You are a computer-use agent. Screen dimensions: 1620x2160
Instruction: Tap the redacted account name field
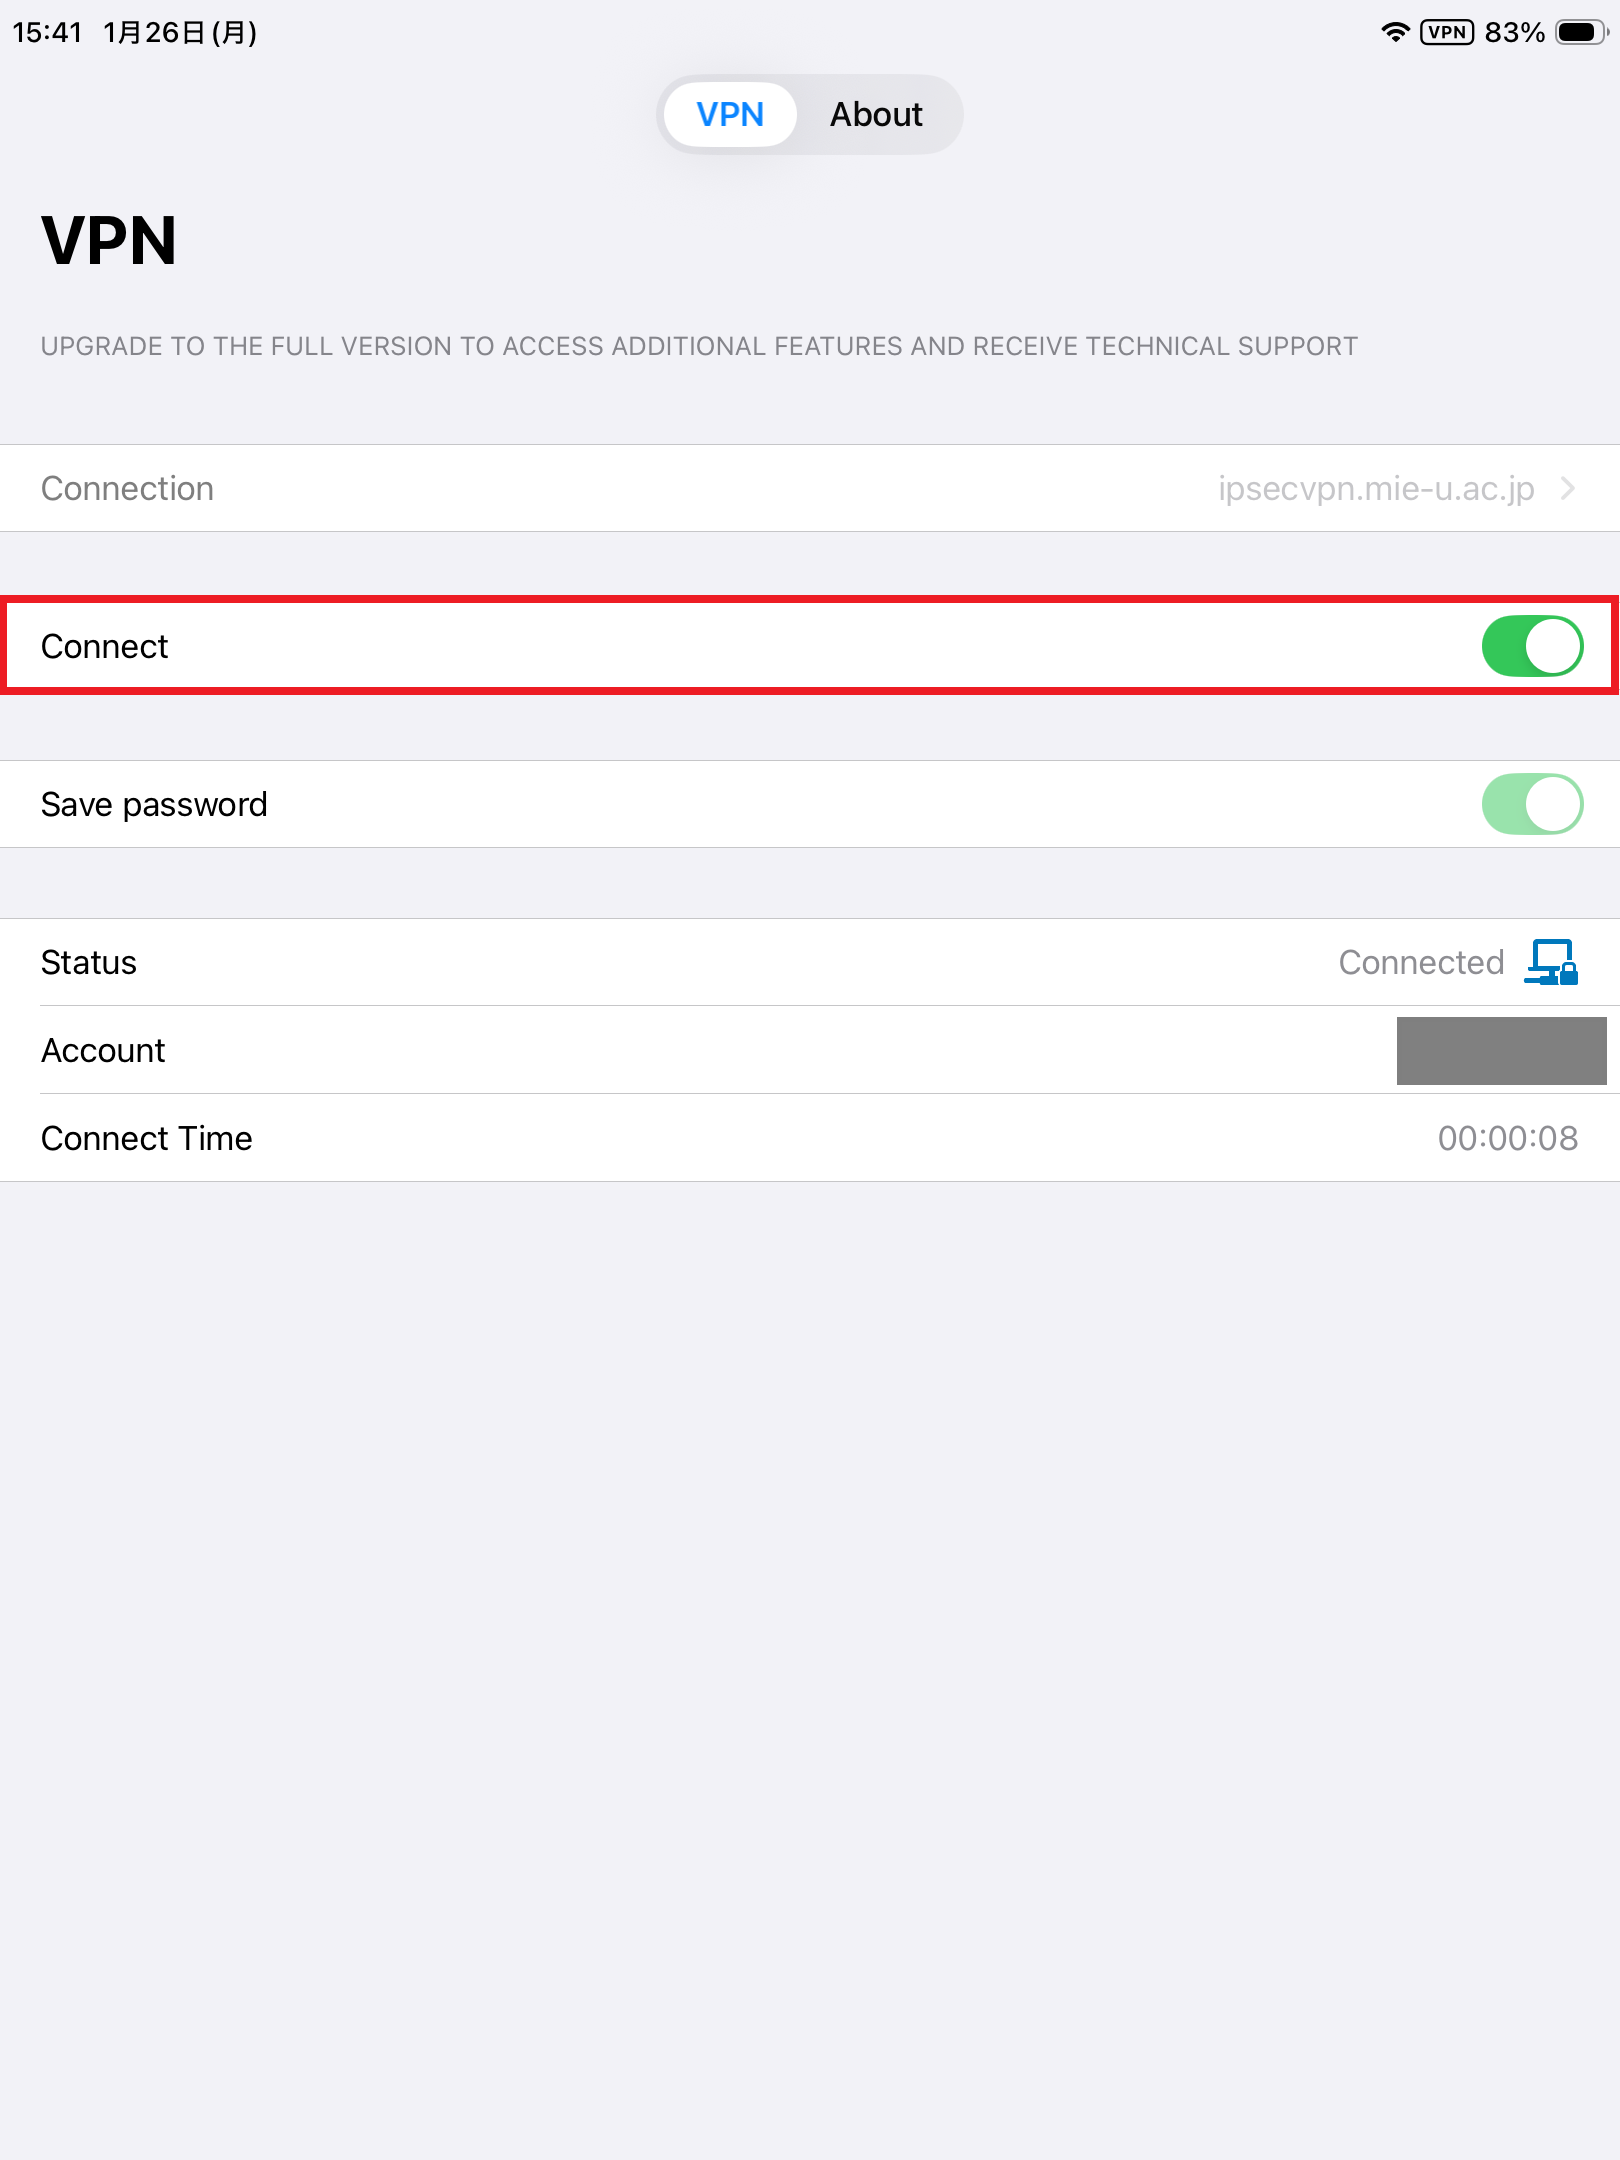pos(1501,1050)
